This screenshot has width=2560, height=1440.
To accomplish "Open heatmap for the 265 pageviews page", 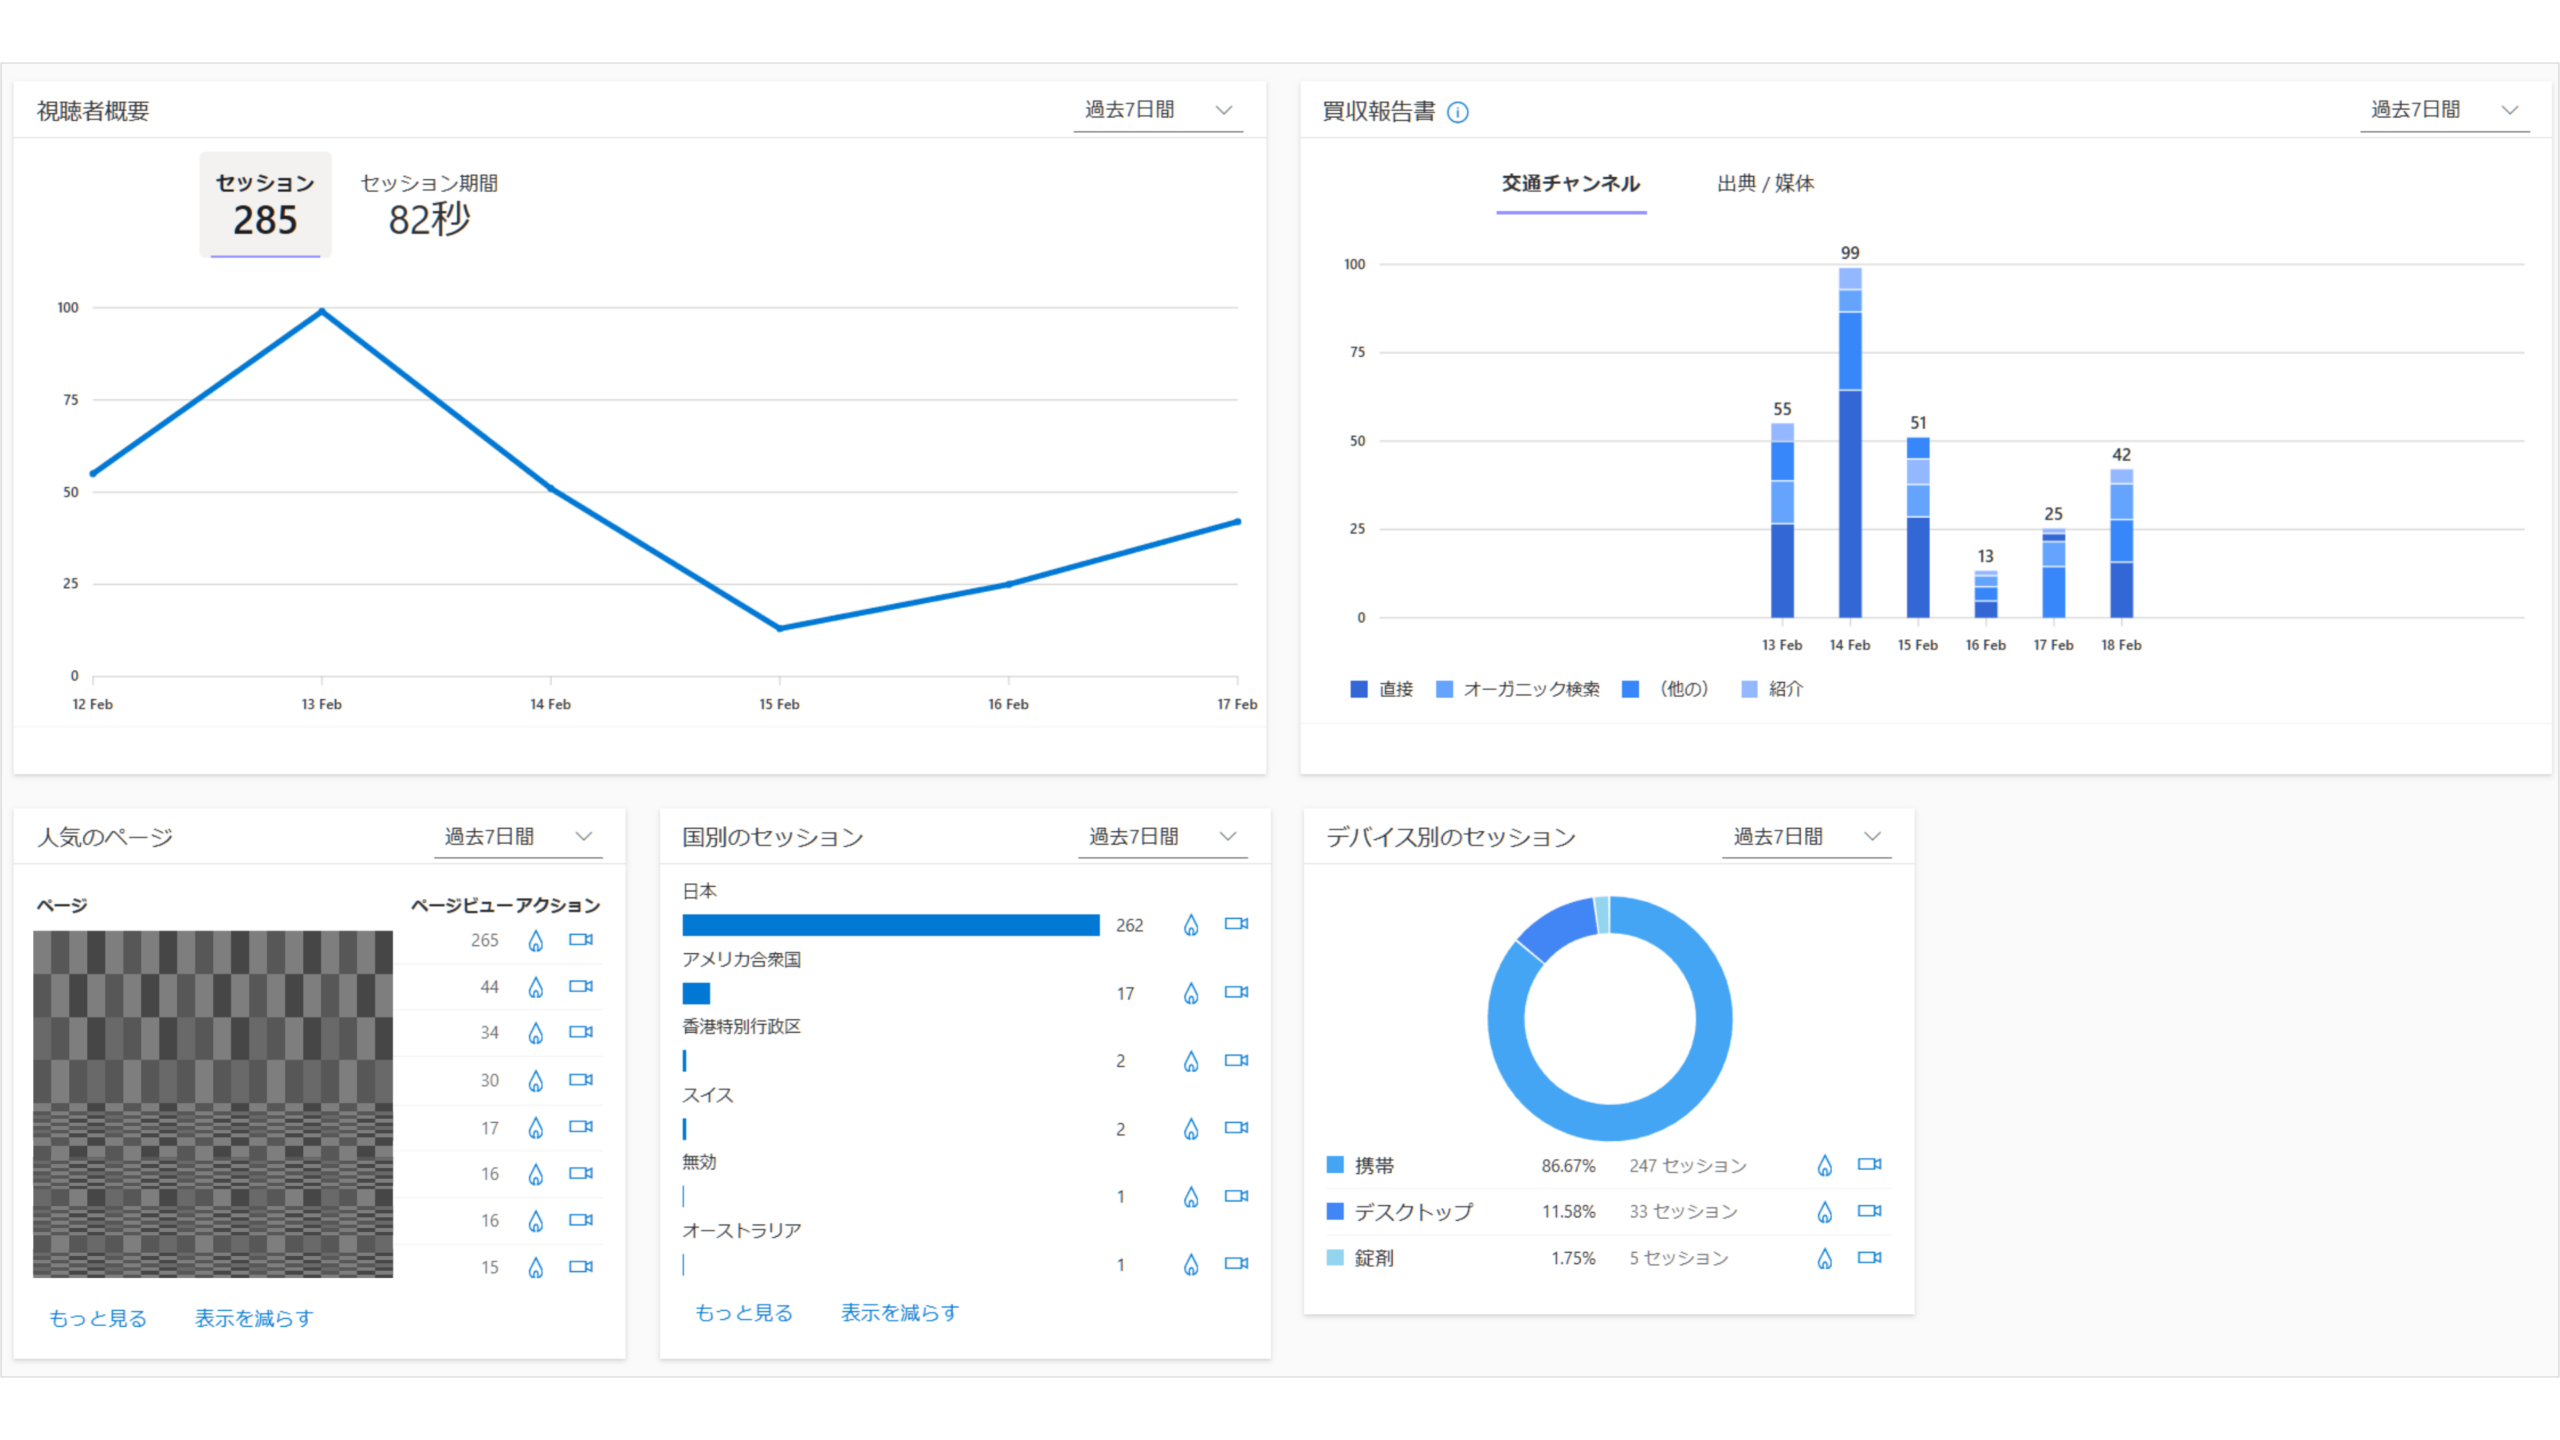I will coord(536,940).
